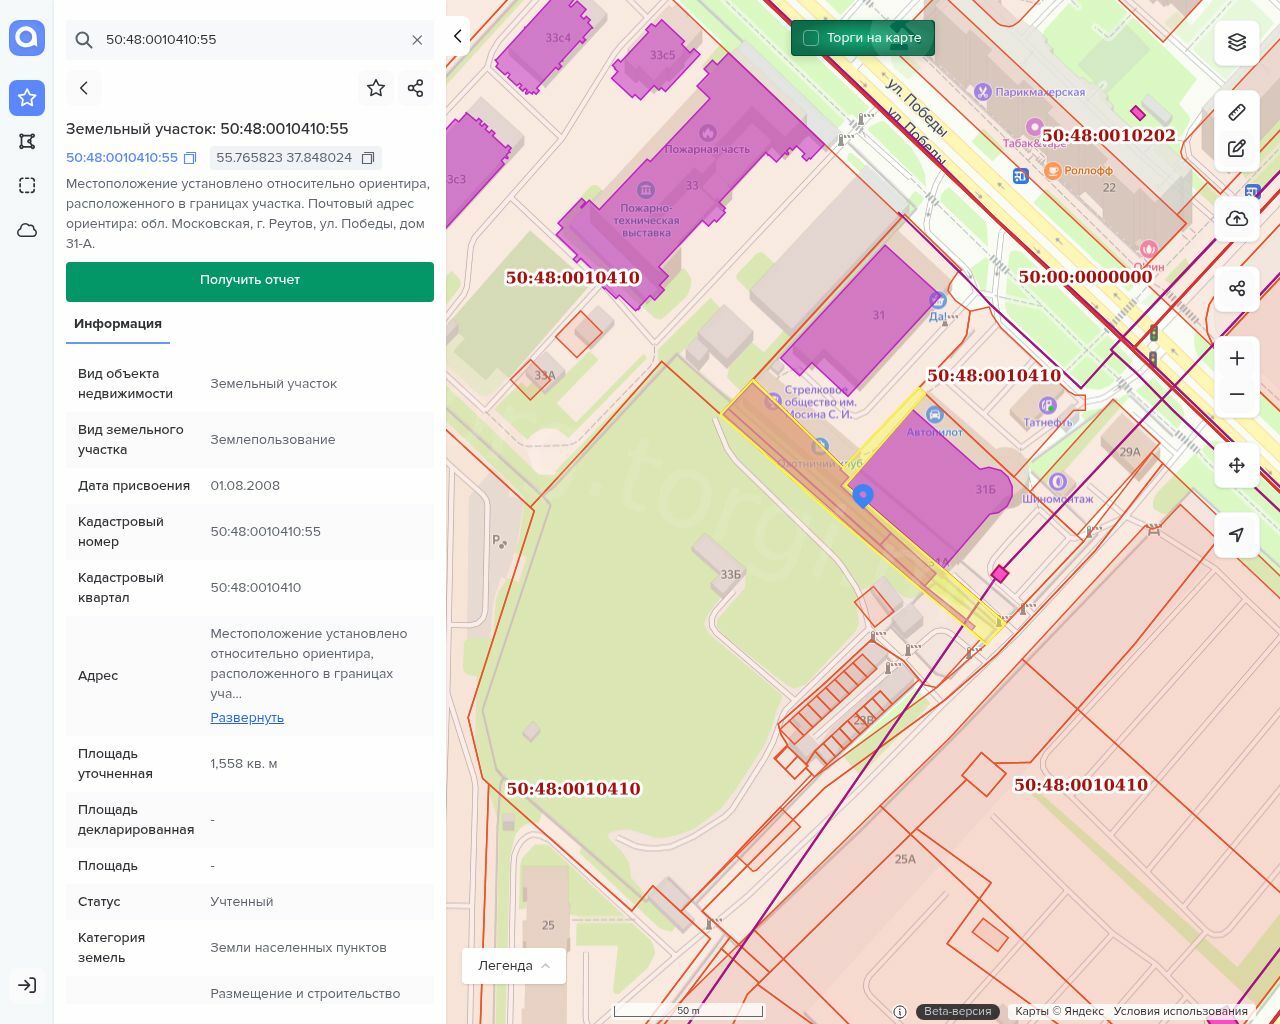Click the Получить отчет button

click(x=250, y=281)
